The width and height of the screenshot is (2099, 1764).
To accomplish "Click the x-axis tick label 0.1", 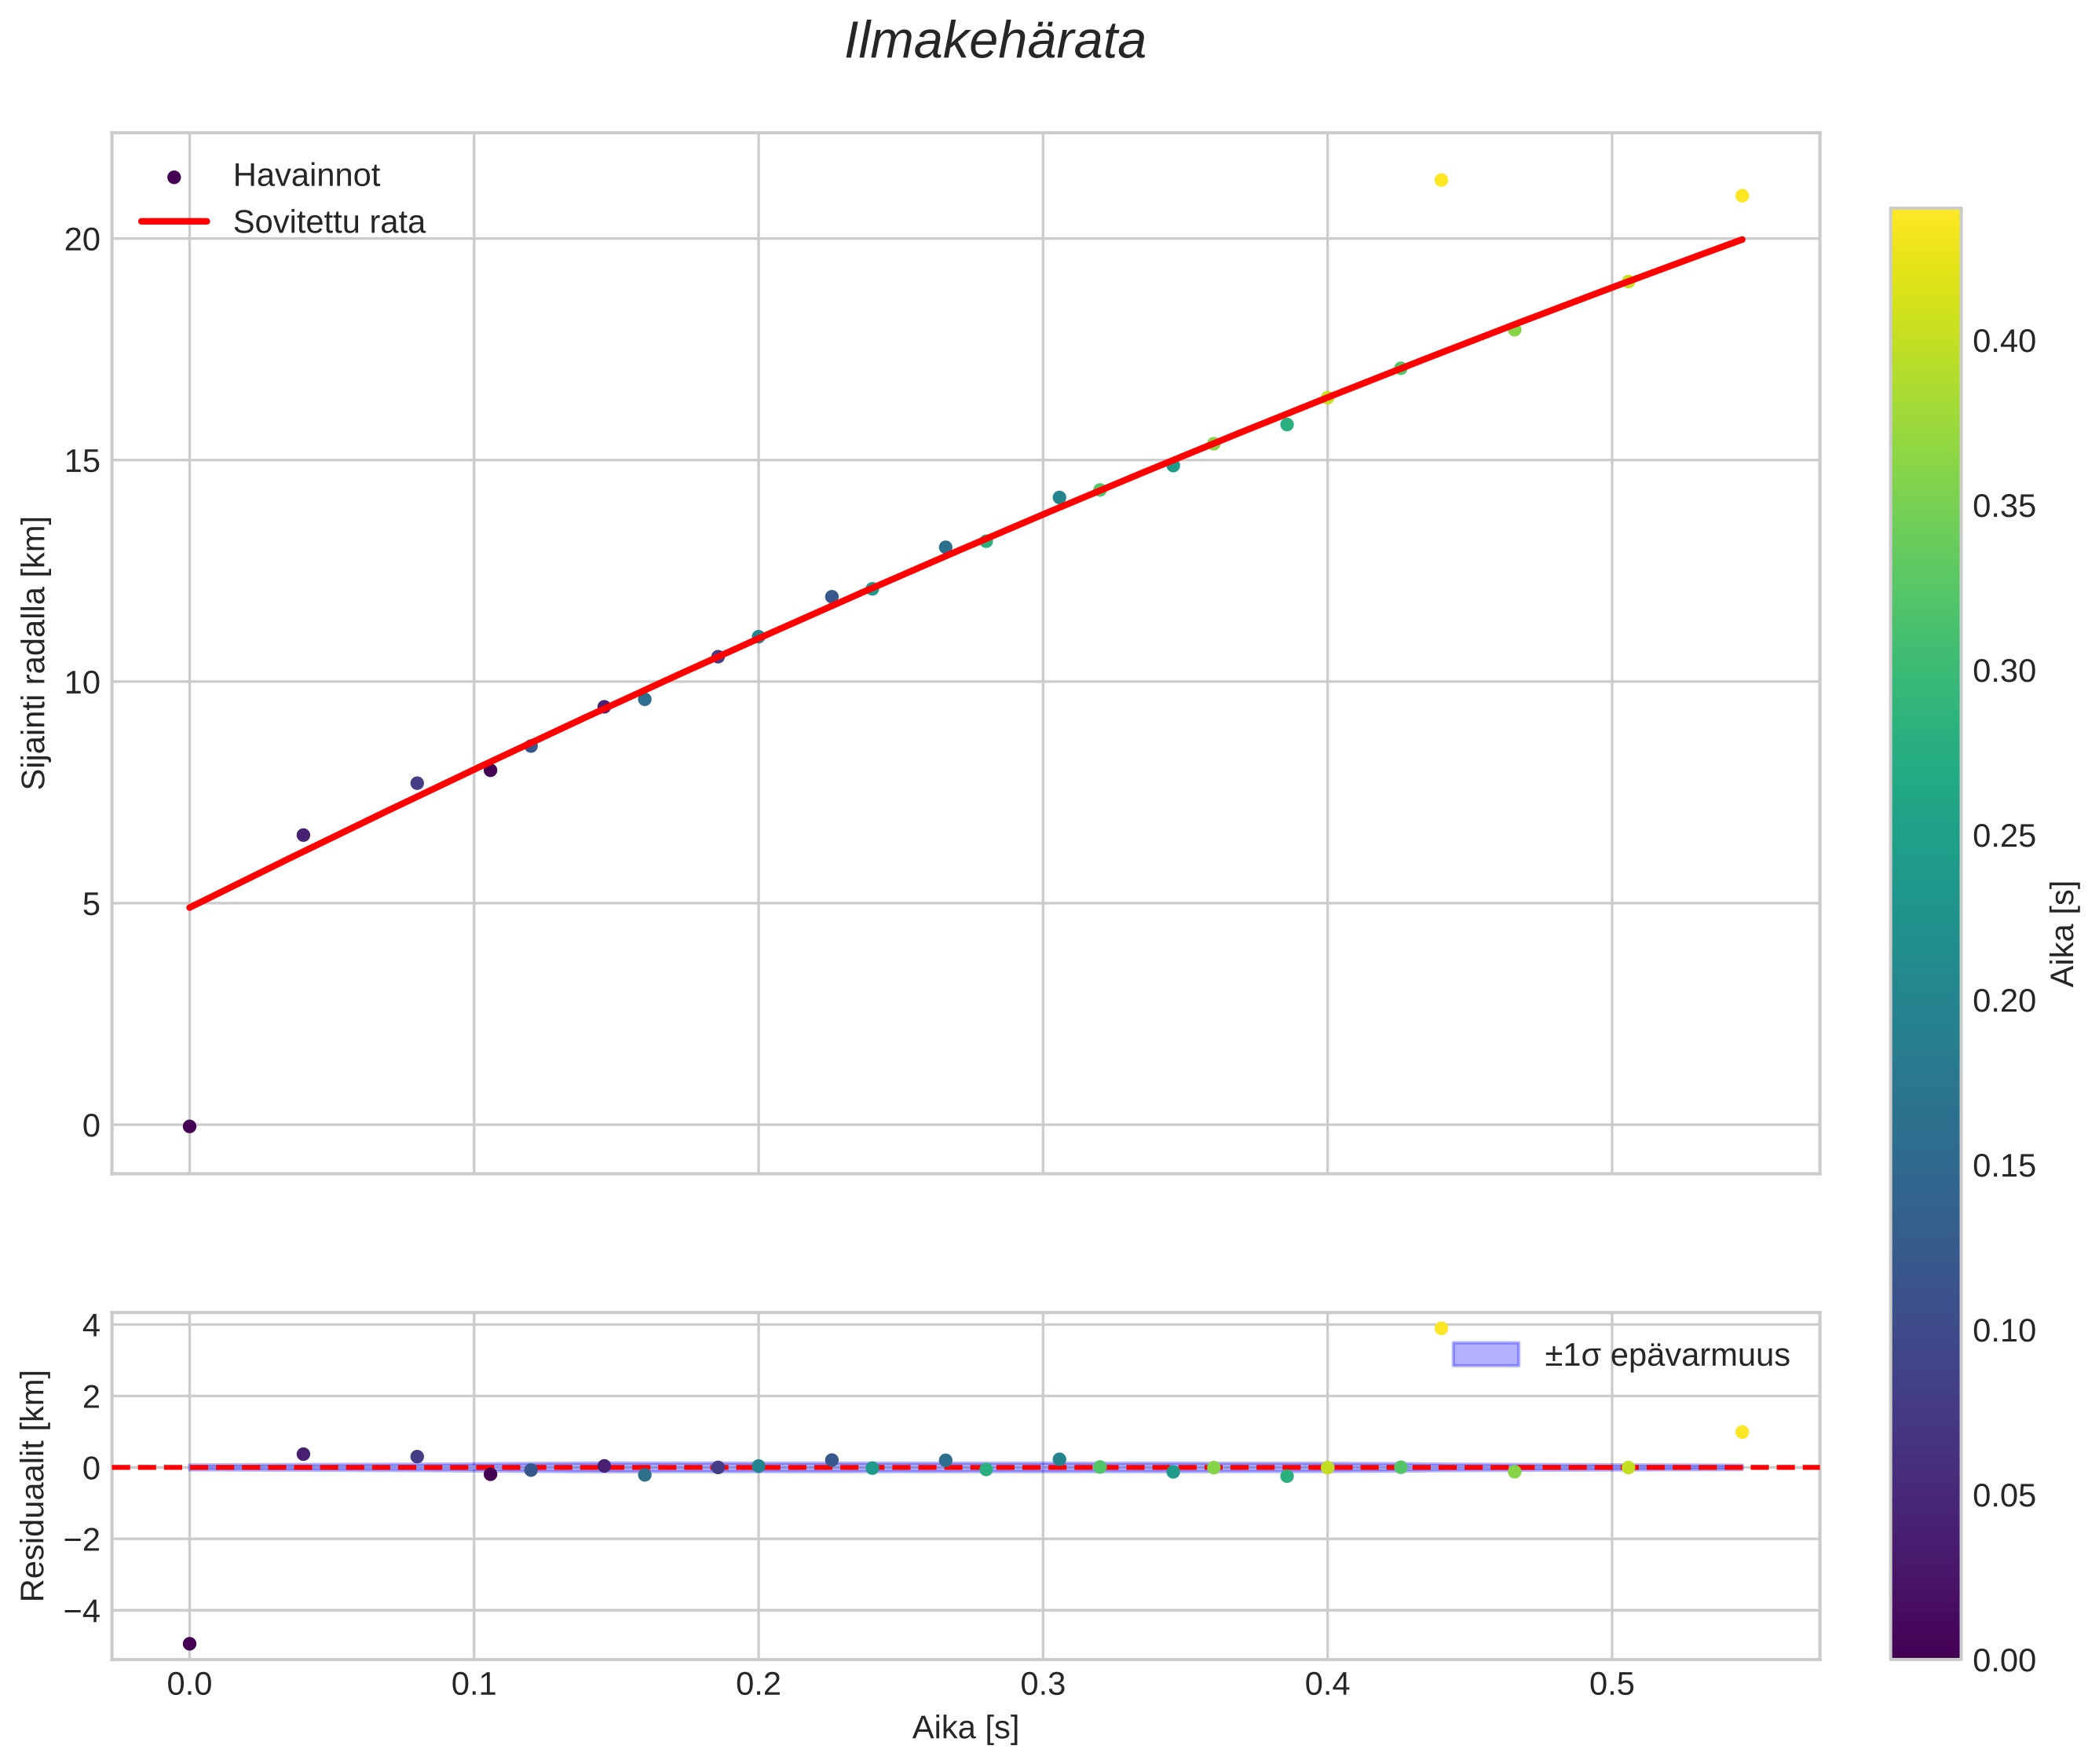I will pyautogui.click(x=474, y=1684).
